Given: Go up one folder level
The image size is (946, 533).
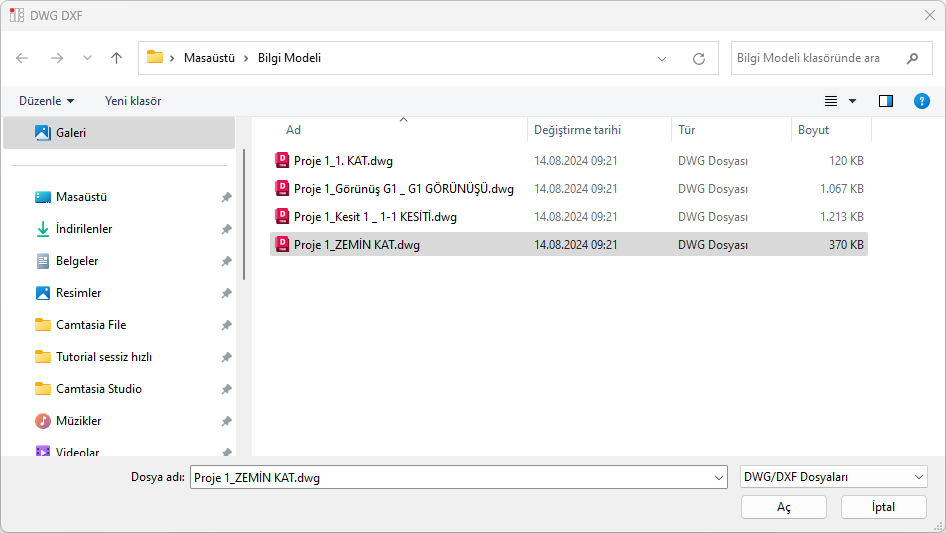Looking at the screenshot, I should [116, 58].
